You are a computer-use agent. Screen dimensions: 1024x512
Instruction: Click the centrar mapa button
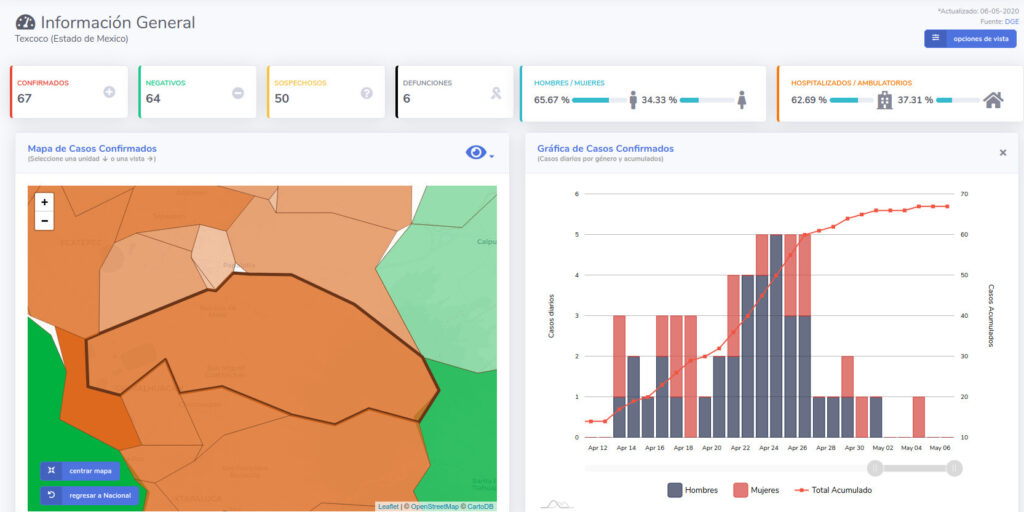80,470
